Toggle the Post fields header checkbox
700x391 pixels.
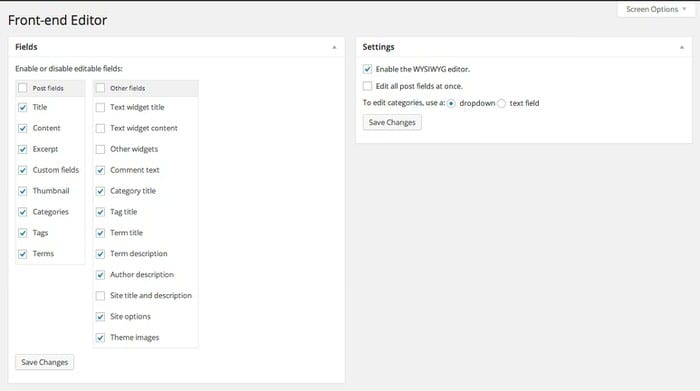tap(23, 88)
